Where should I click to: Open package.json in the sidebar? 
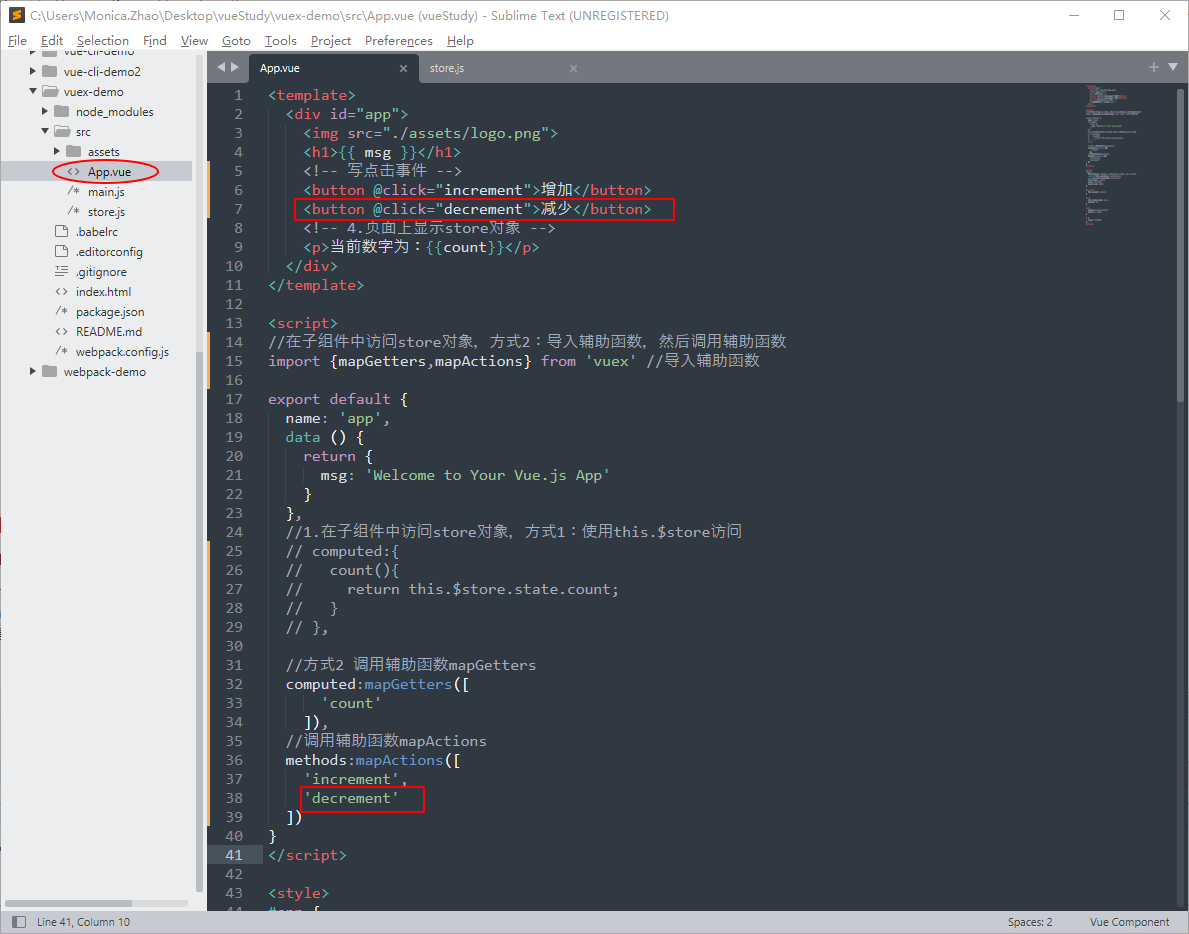click(x=110, y=312)
